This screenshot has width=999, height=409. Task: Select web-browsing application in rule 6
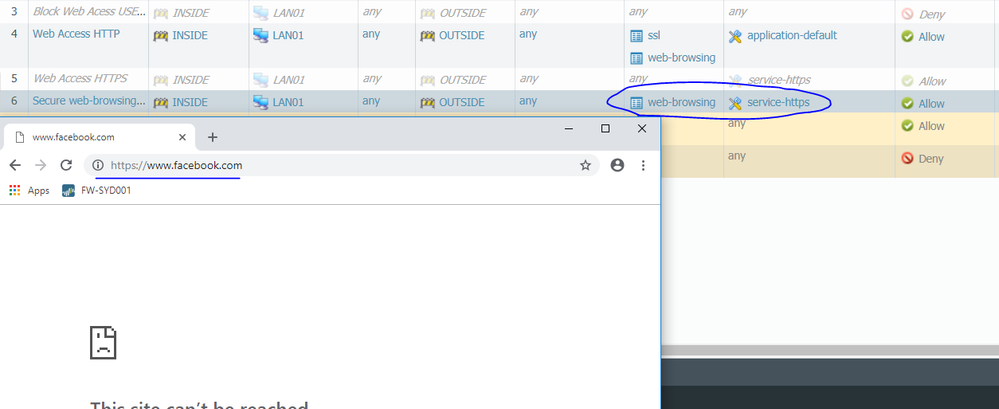point(681,102)
